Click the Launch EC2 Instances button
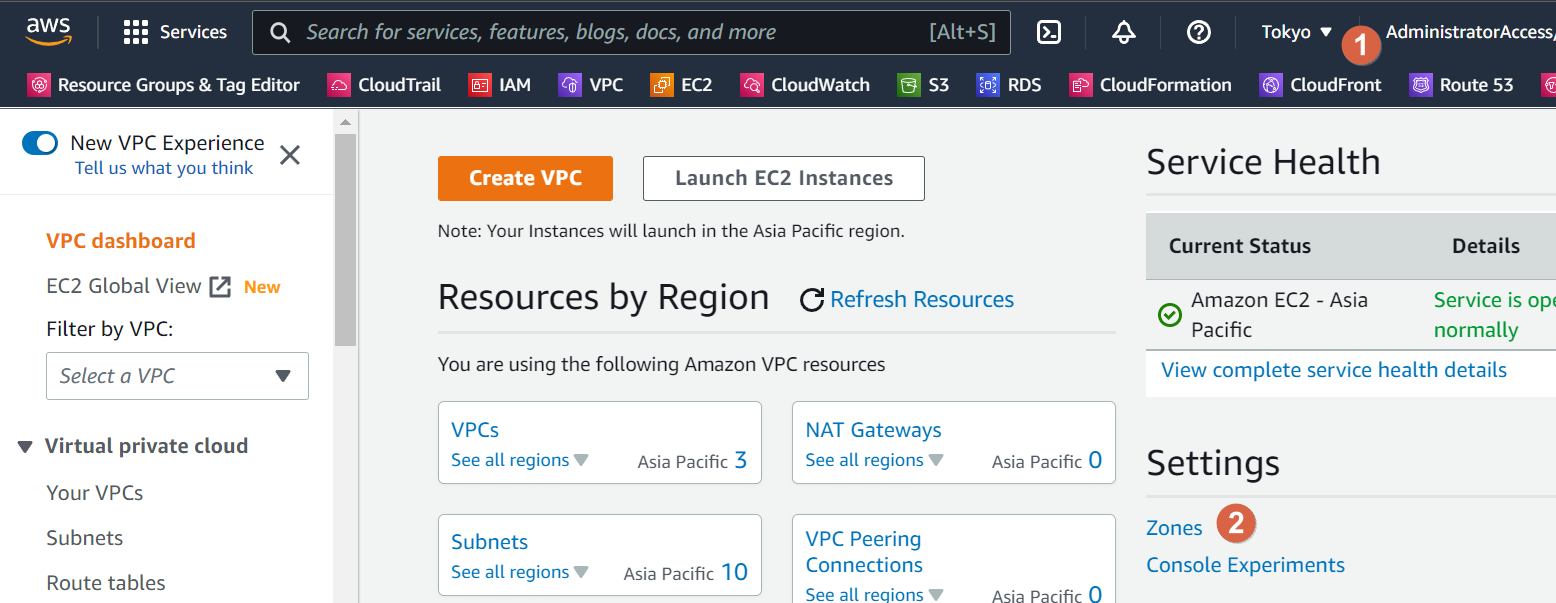The height and width of the screenshot is (603, 1556). point(783,178)
